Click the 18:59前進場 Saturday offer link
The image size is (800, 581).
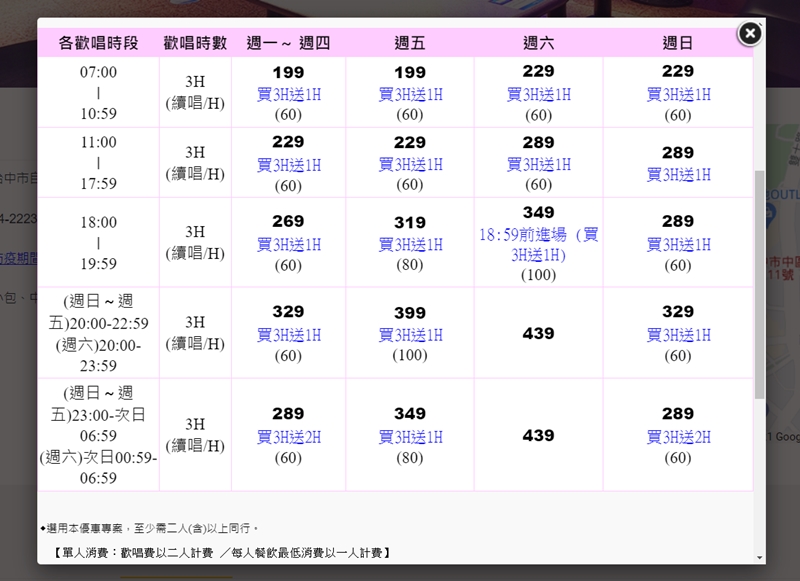[x=538, y=245]
